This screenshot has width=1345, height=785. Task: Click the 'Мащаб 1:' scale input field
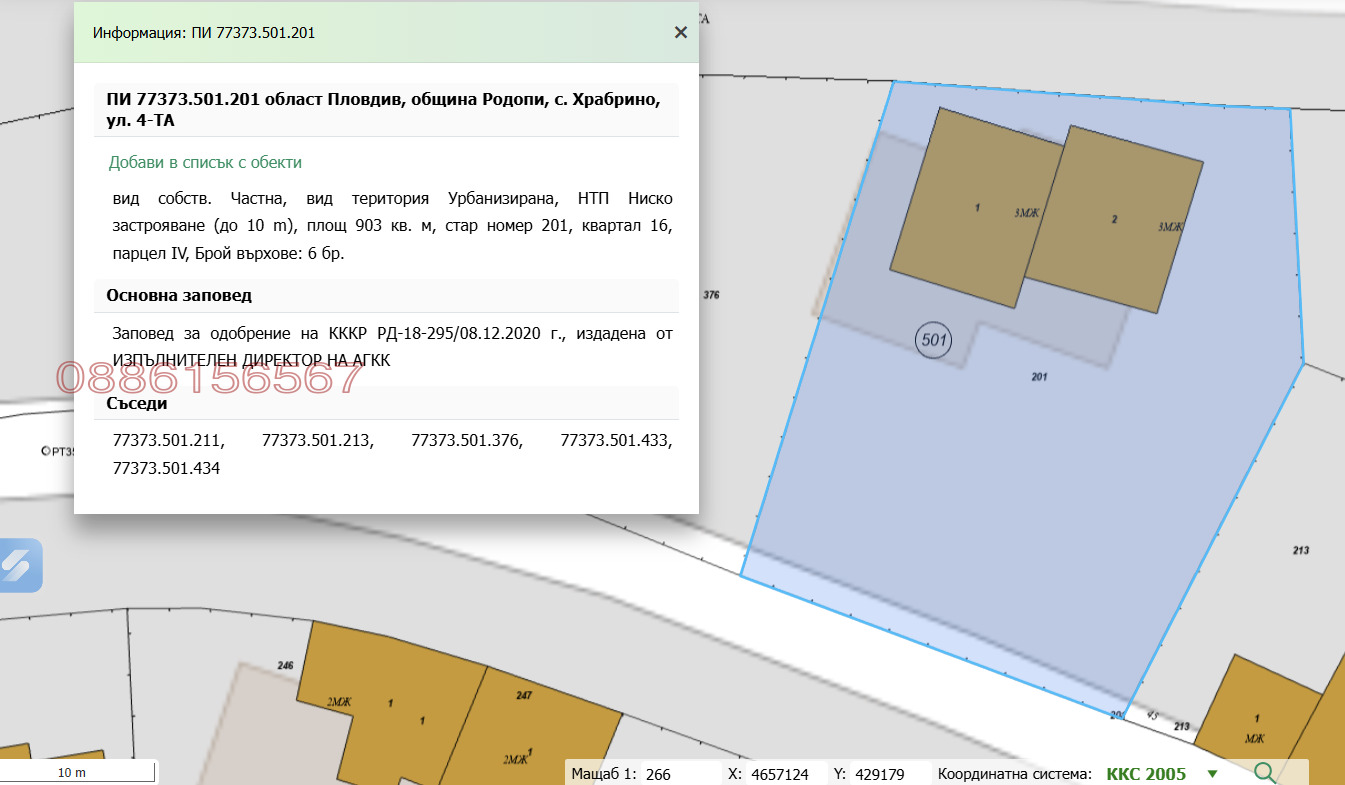pyautogui.click(x=680, y=774)
